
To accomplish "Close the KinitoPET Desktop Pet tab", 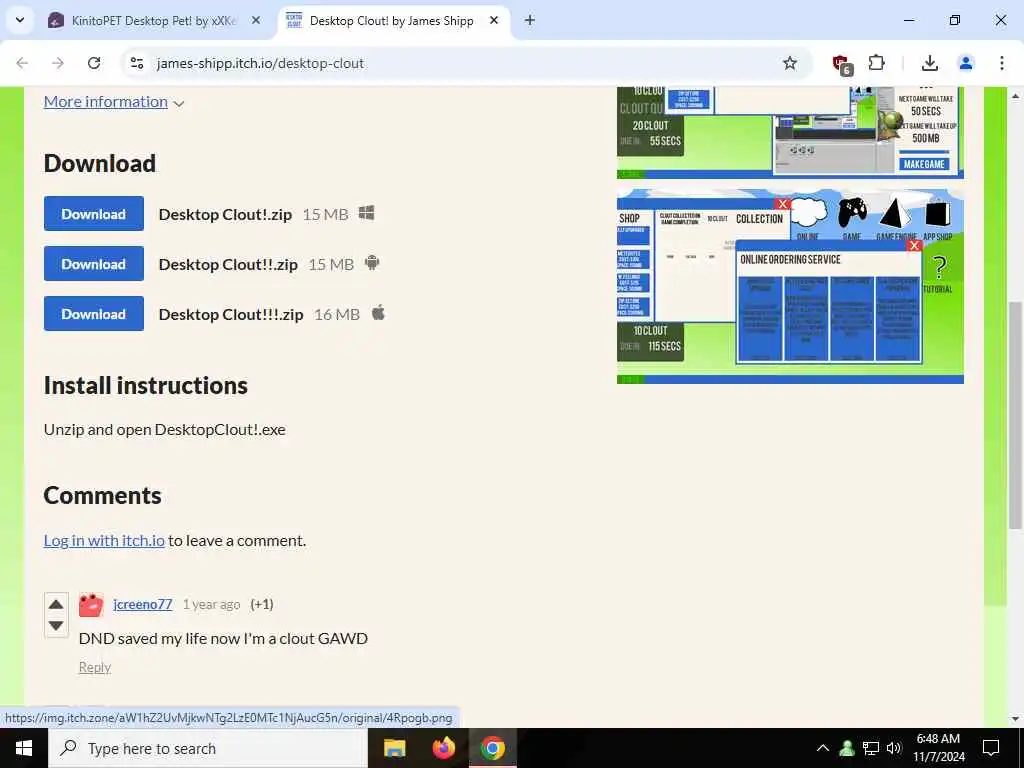I will point(256,21).
